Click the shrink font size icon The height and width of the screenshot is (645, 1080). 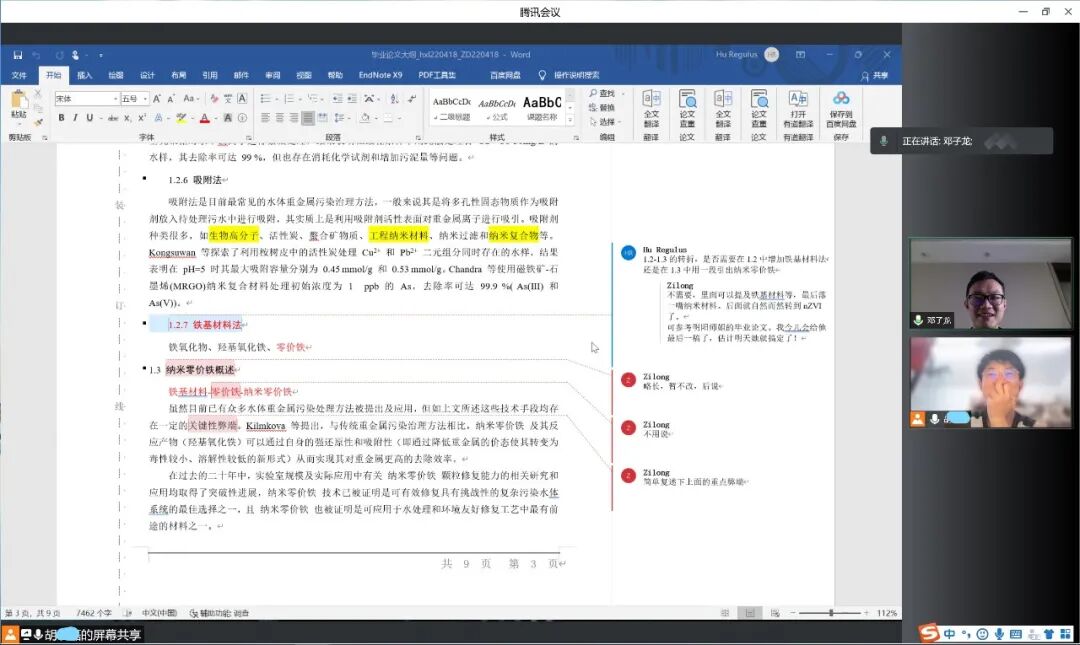[171, 99]
